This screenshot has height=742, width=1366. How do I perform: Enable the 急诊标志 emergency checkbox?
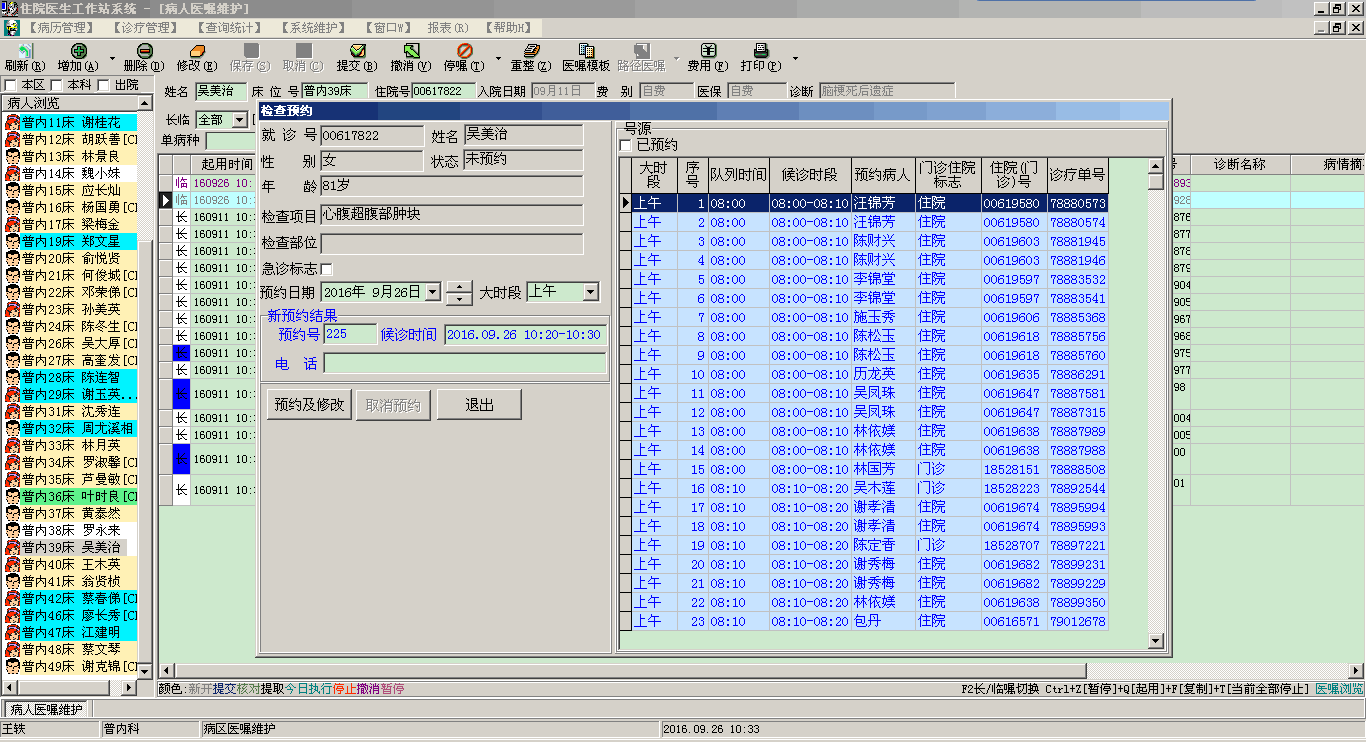coord(326,269)
